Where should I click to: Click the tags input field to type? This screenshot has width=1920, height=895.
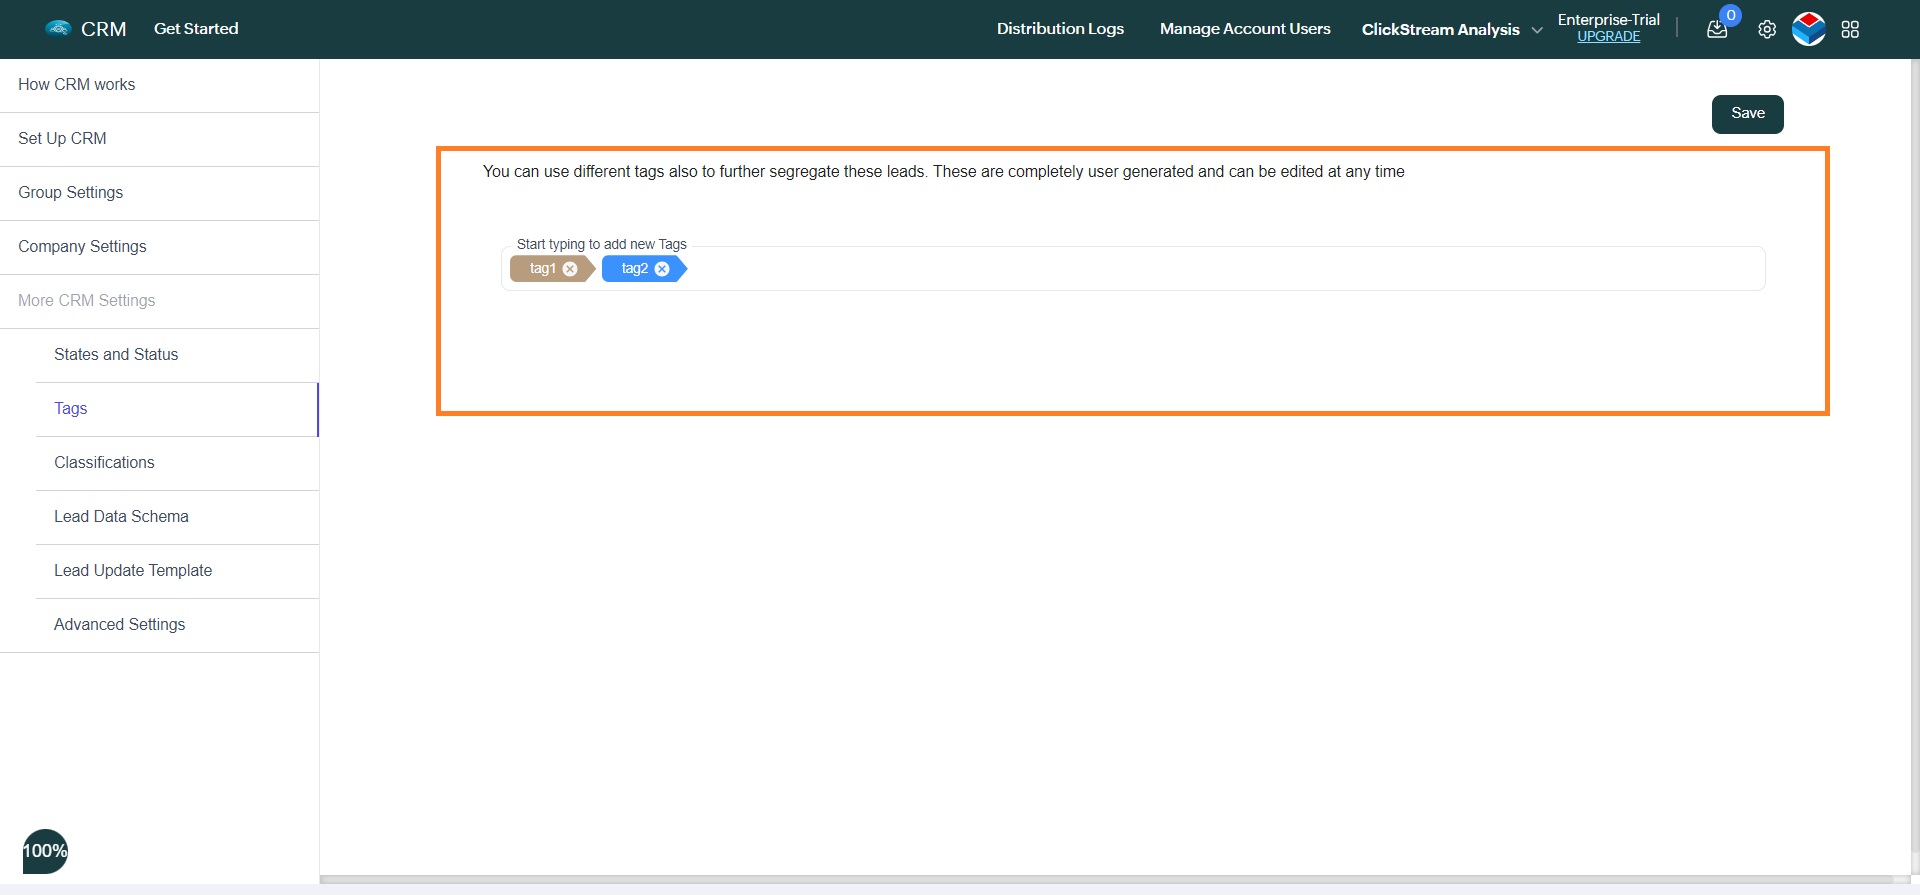[x=1133, y=269]
